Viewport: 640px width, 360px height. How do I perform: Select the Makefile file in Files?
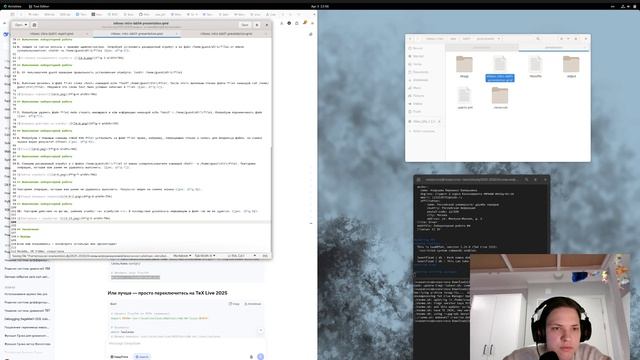pyautogui.click(x=535, y=67)
